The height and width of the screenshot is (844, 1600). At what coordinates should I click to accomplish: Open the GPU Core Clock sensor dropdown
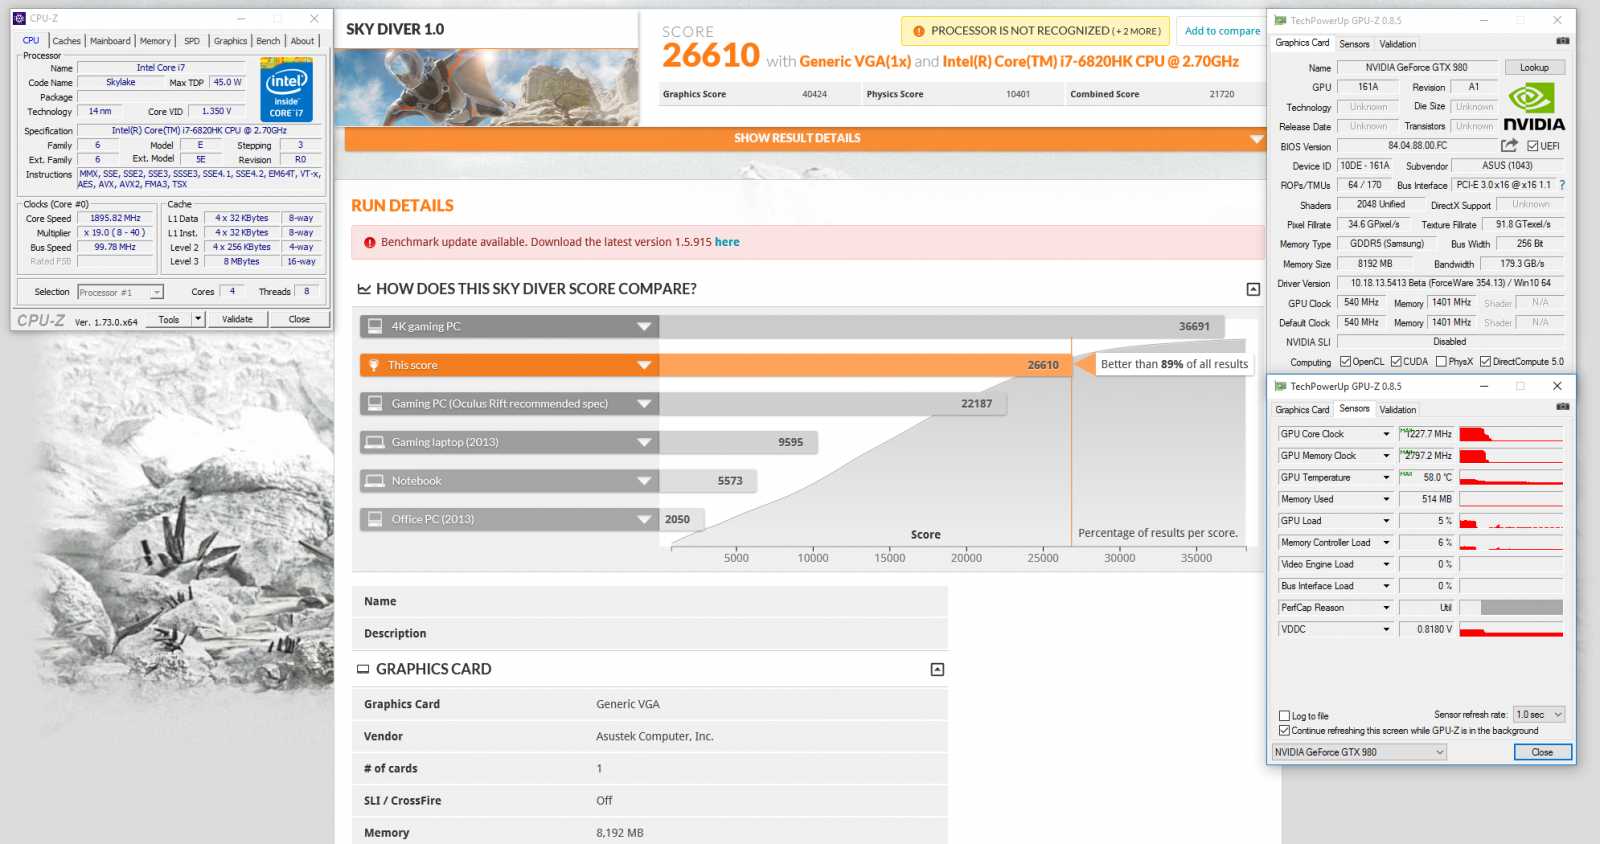tap(1386, 434)
